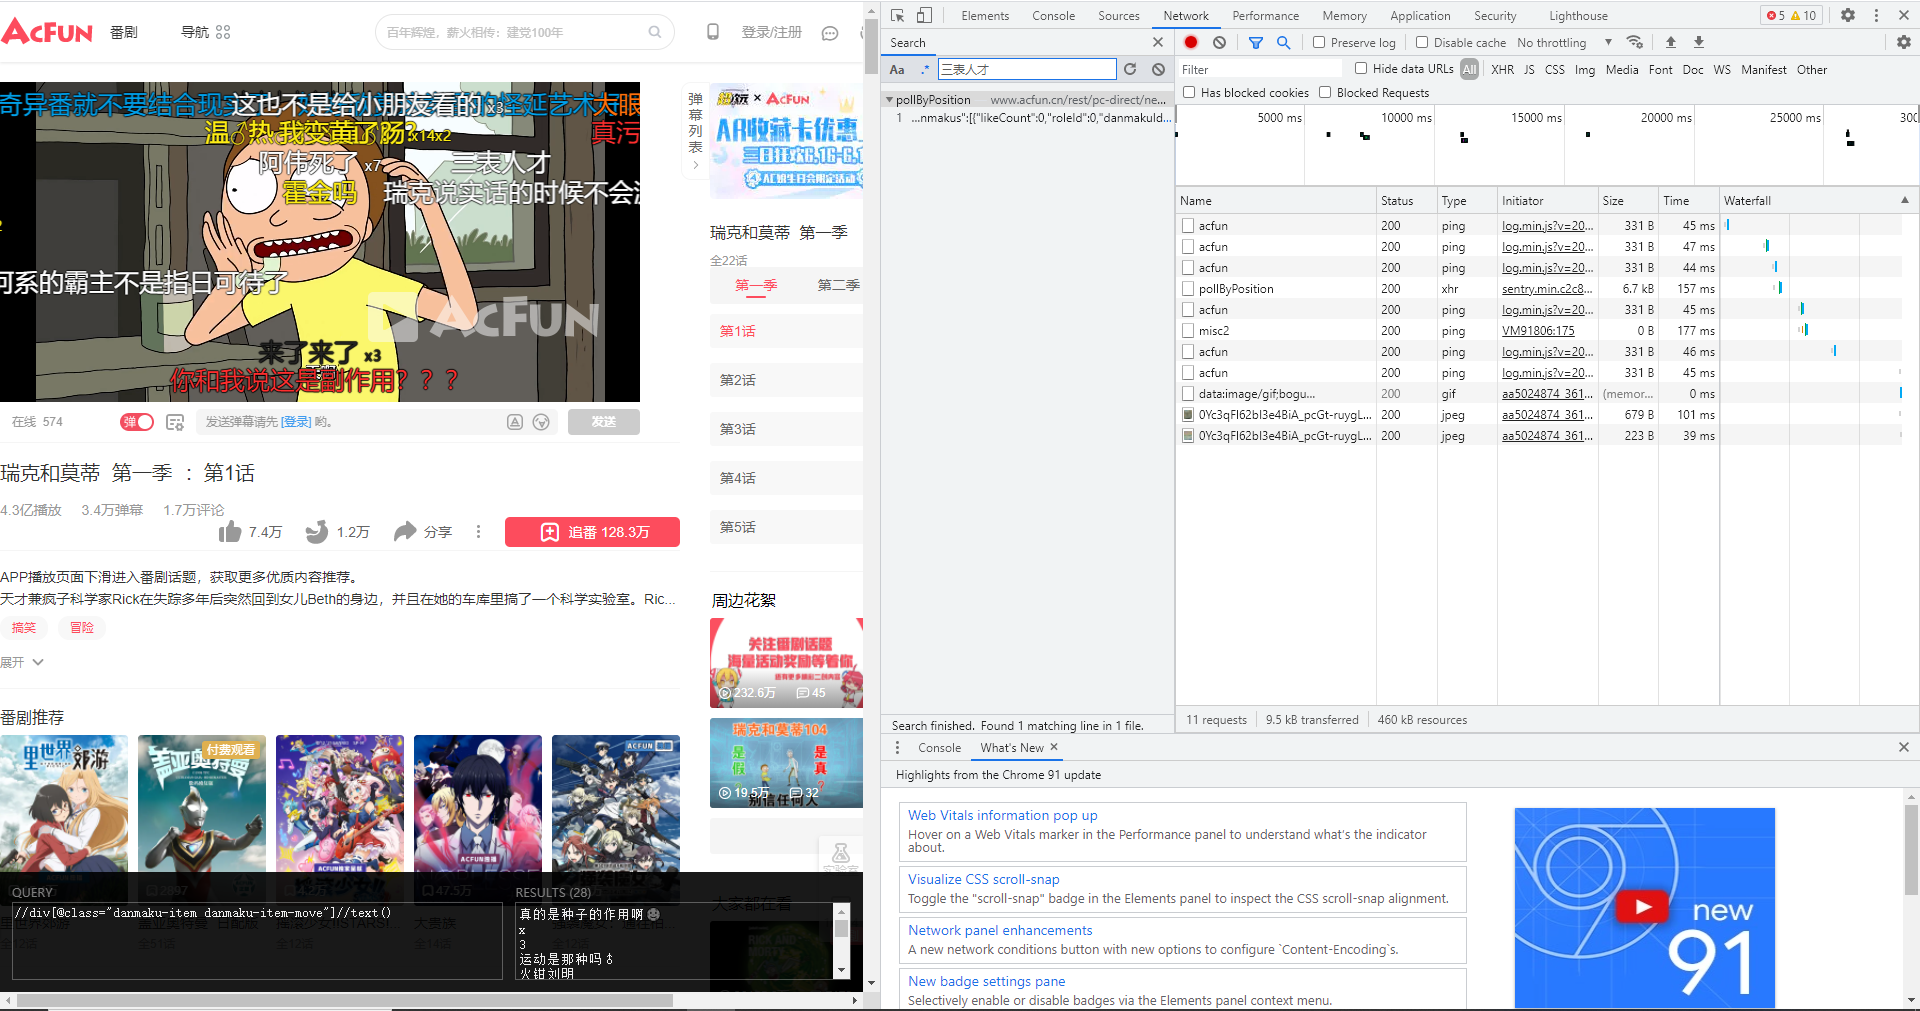
Task: Toggle the match case Aa button
Action: pyautogui.click(x=897, y=69)
